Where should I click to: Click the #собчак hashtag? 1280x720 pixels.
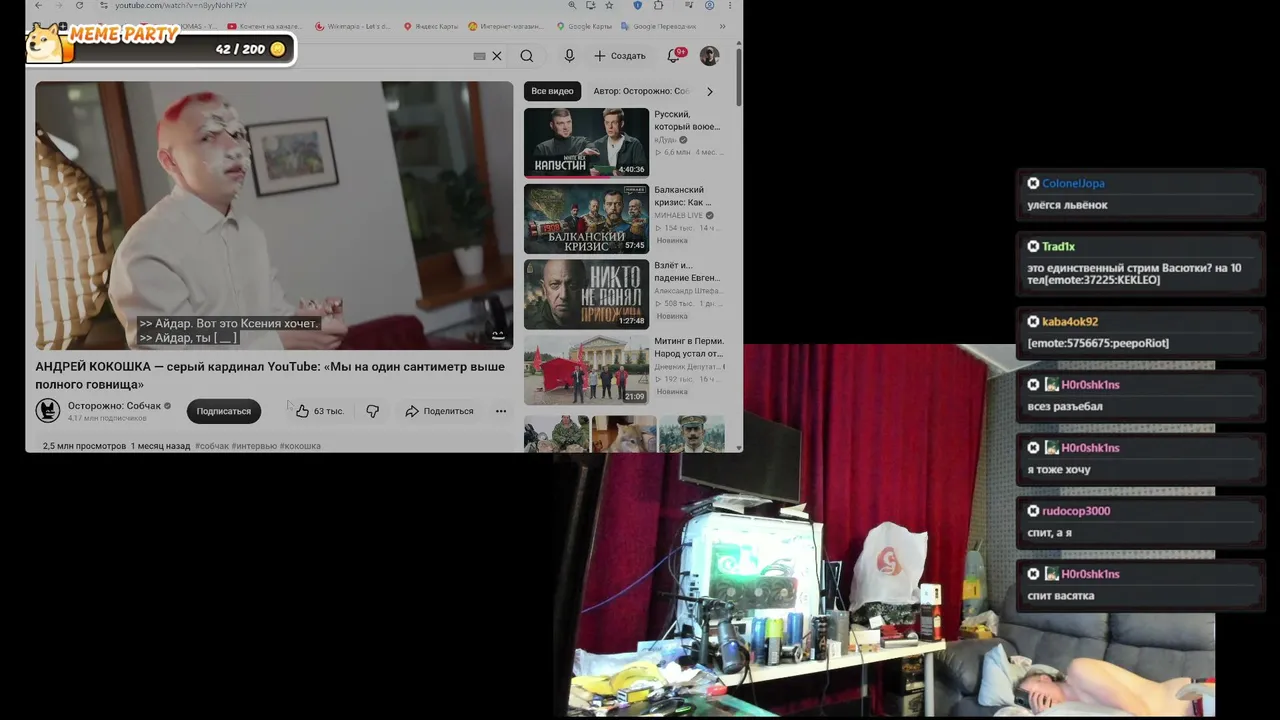pos(212,446)
